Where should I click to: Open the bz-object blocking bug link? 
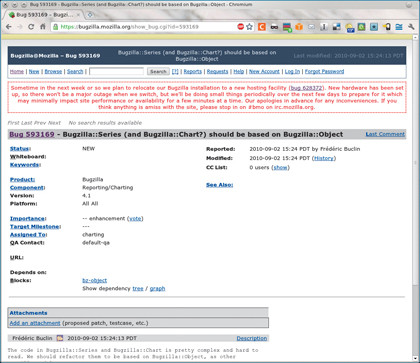(95, 280)
